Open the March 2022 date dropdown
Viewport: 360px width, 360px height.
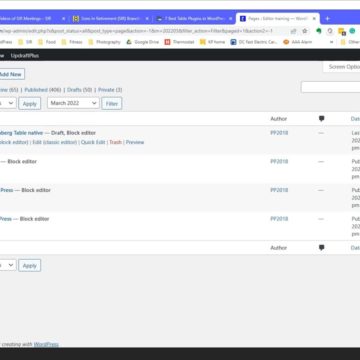[x=73, y=103]
